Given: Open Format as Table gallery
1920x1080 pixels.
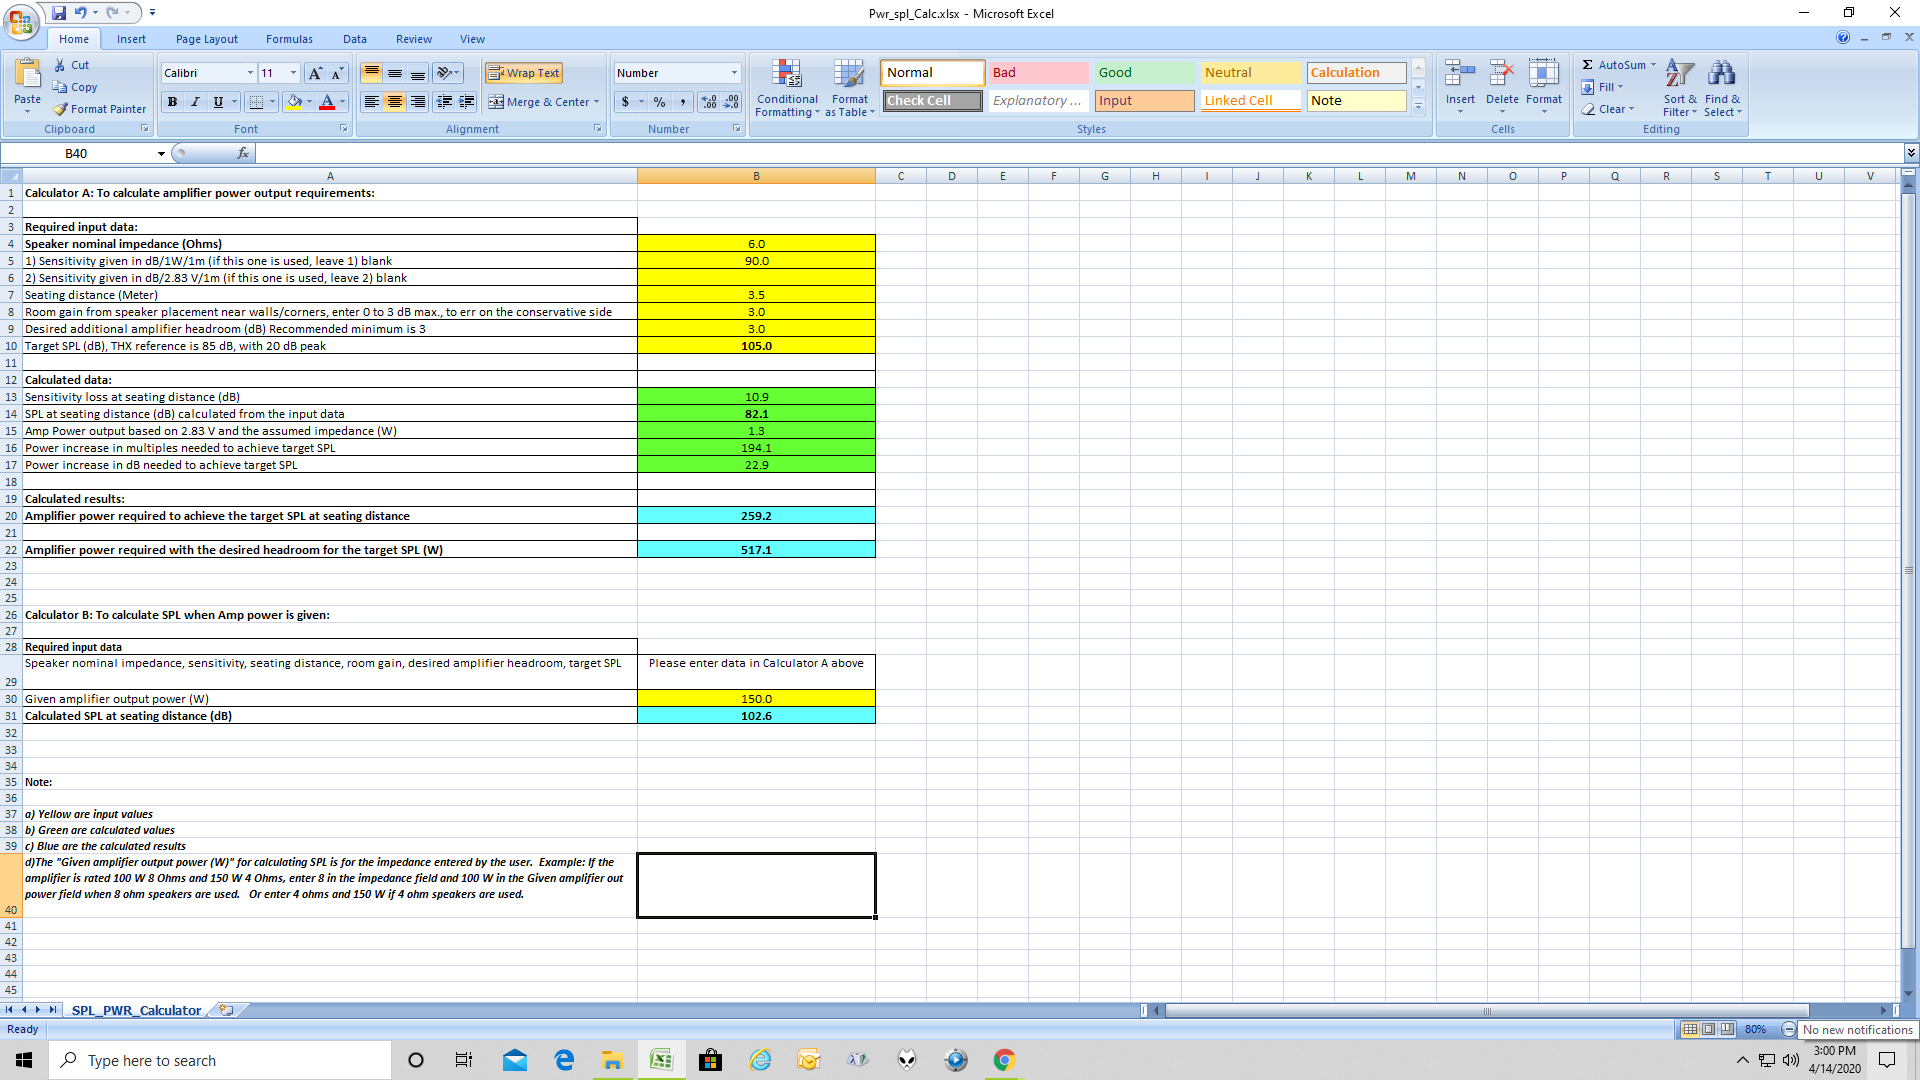Looking at the screenshot, I should pyautogui.click(x=850, y=88).
